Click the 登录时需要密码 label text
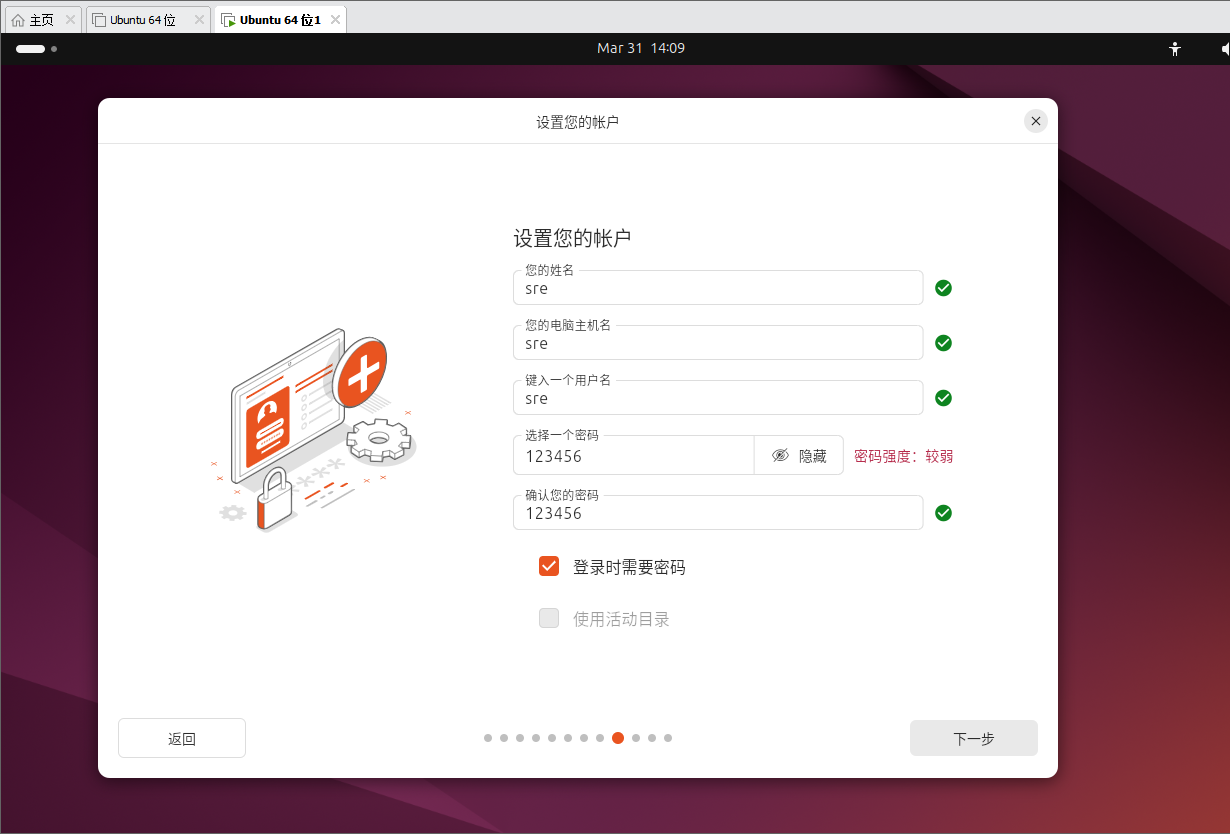Image resolution: width=1230 pixels, height=834 pixels. pyautogui.click(x=629, y=567)
